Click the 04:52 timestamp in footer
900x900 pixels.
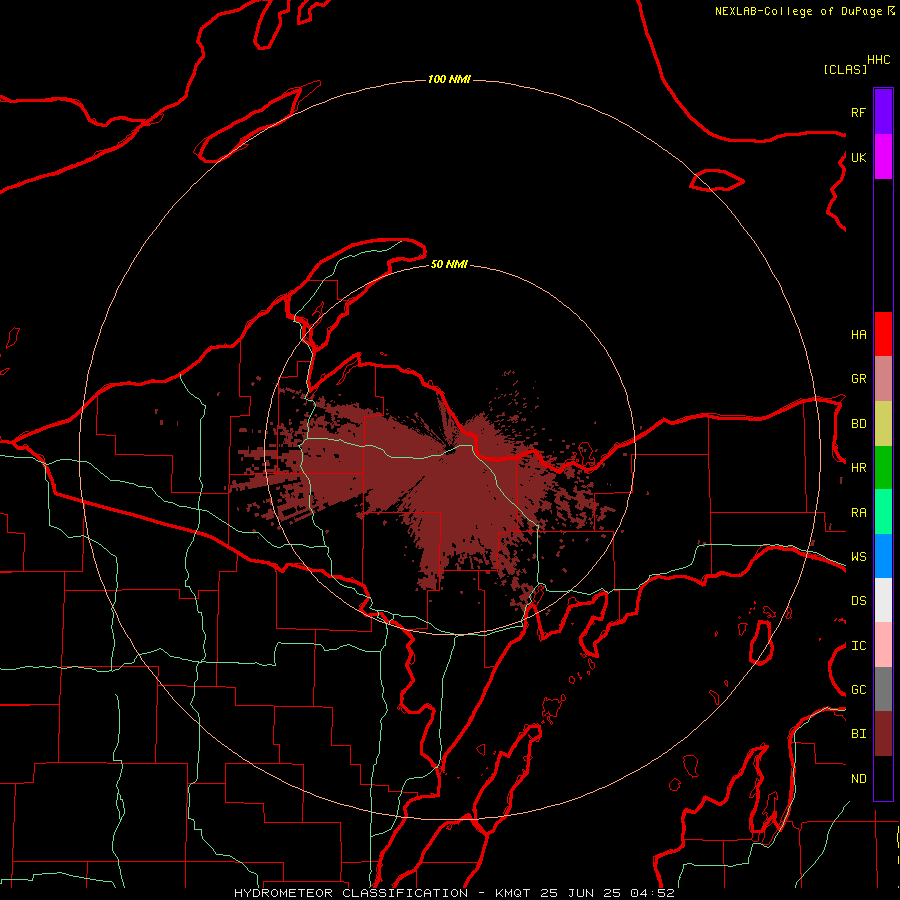(652, 893)
